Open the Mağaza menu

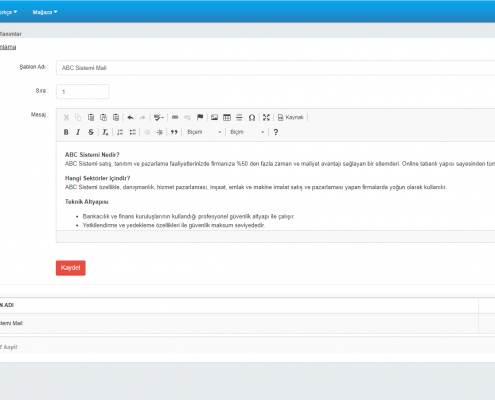45,12
